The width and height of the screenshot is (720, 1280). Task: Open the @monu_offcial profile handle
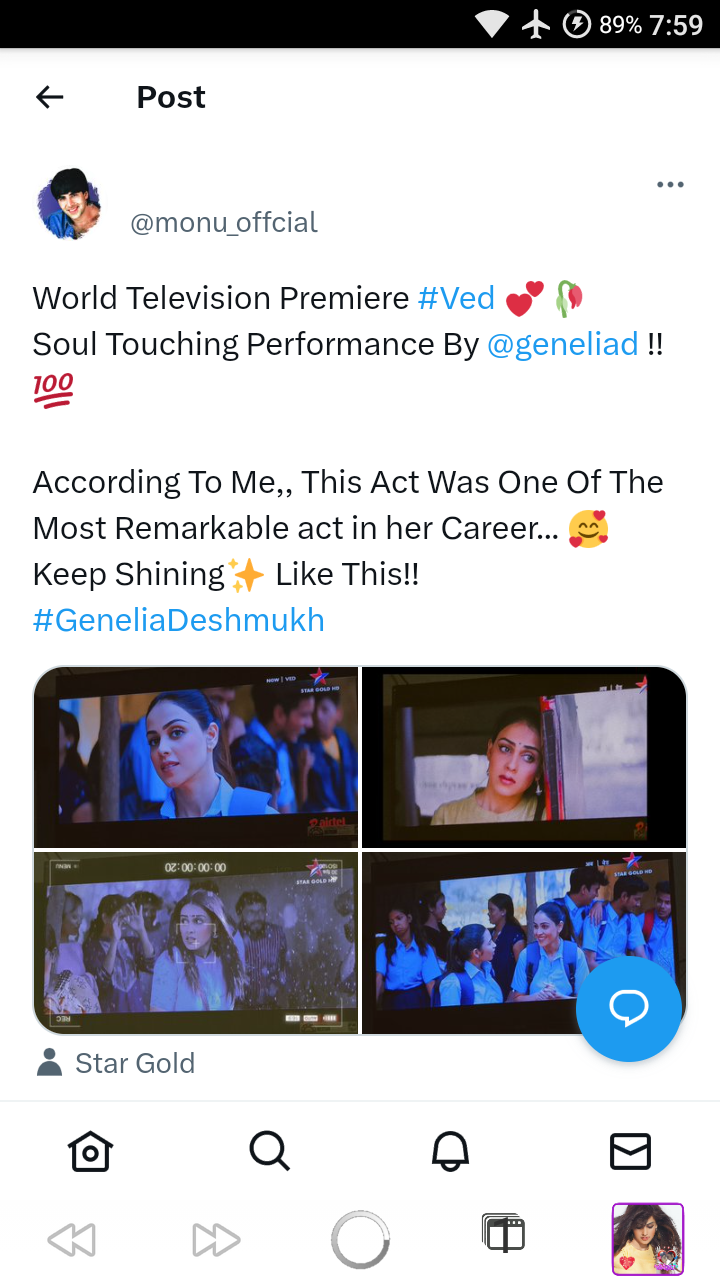coord(224,222)
